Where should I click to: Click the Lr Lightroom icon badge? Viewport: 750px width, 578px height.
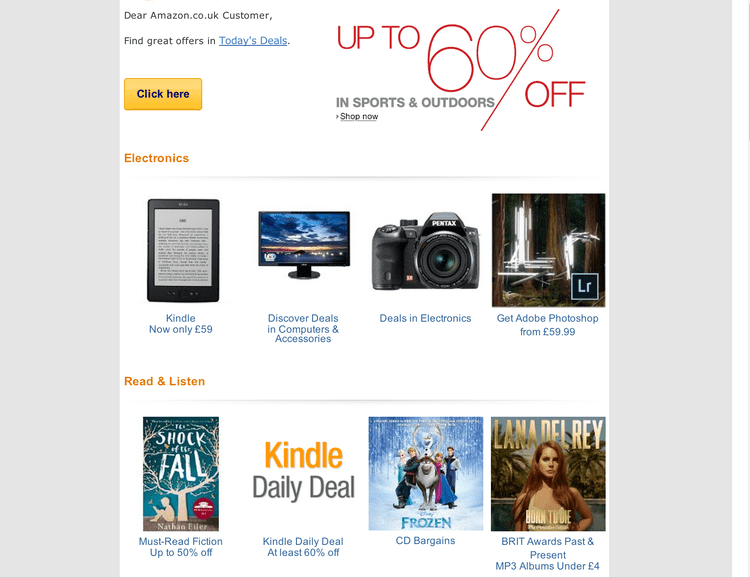click(x=585, y=286)
